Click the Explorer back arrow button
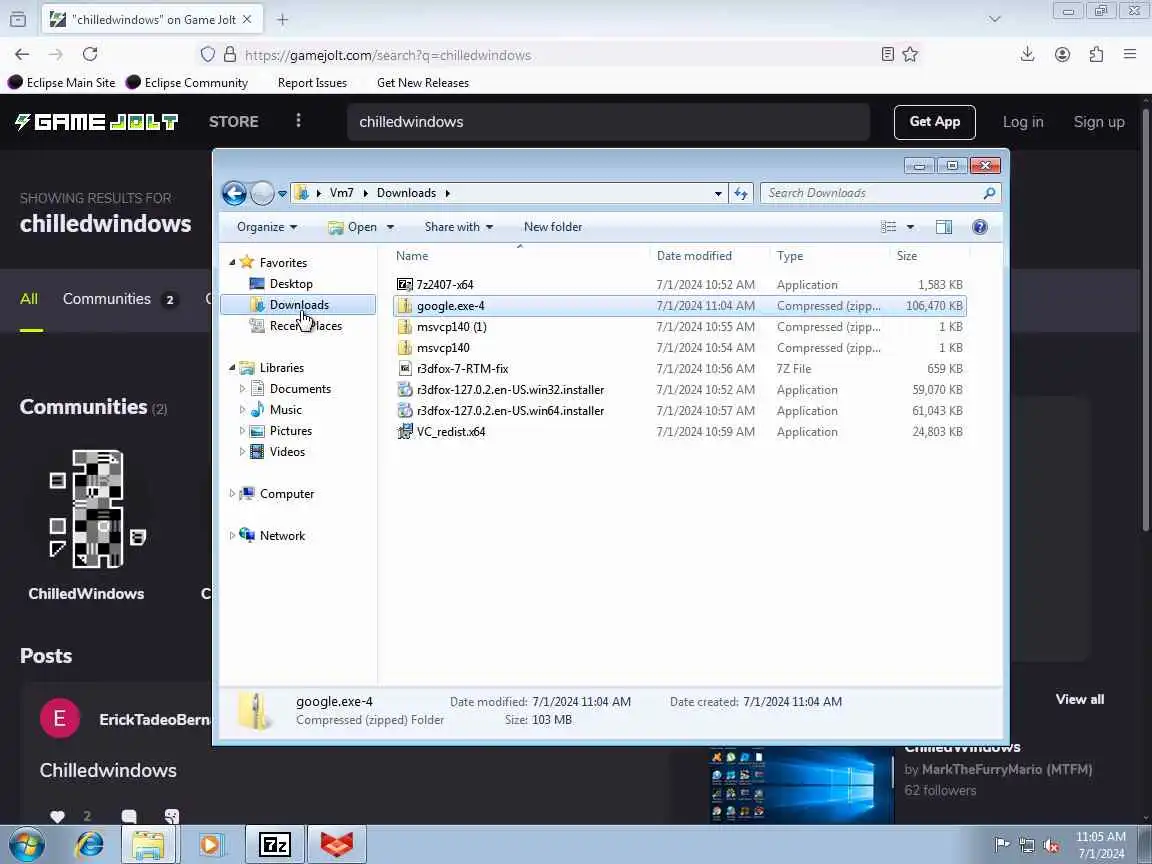Image resolution: width=1152 pixels, height=864 pixels. point(234,193)
